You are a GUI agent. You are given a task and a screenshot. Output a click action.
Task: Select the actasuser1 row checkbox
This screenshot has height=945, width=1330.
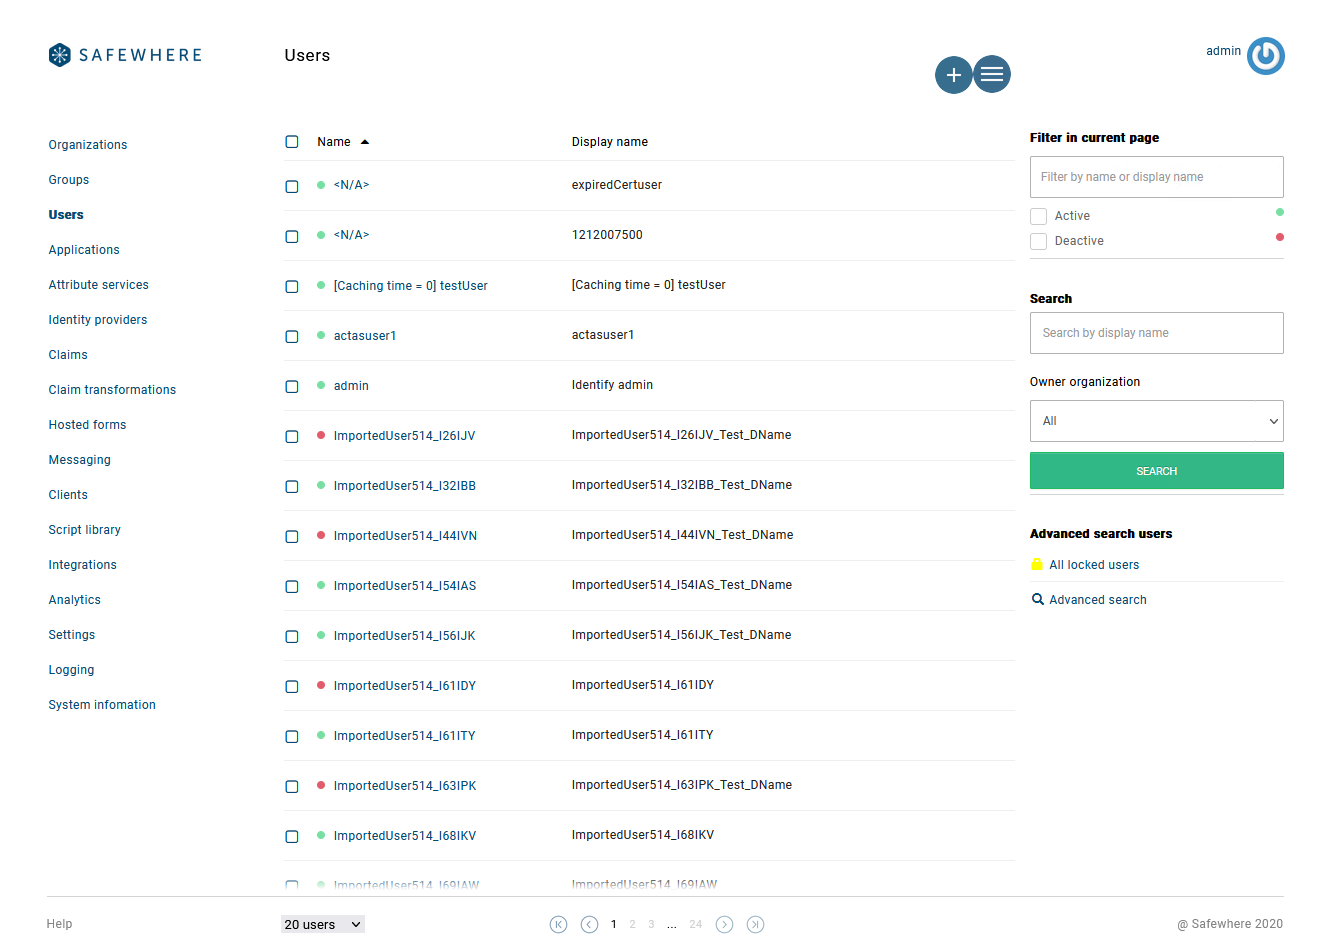(x=292, y=336)
